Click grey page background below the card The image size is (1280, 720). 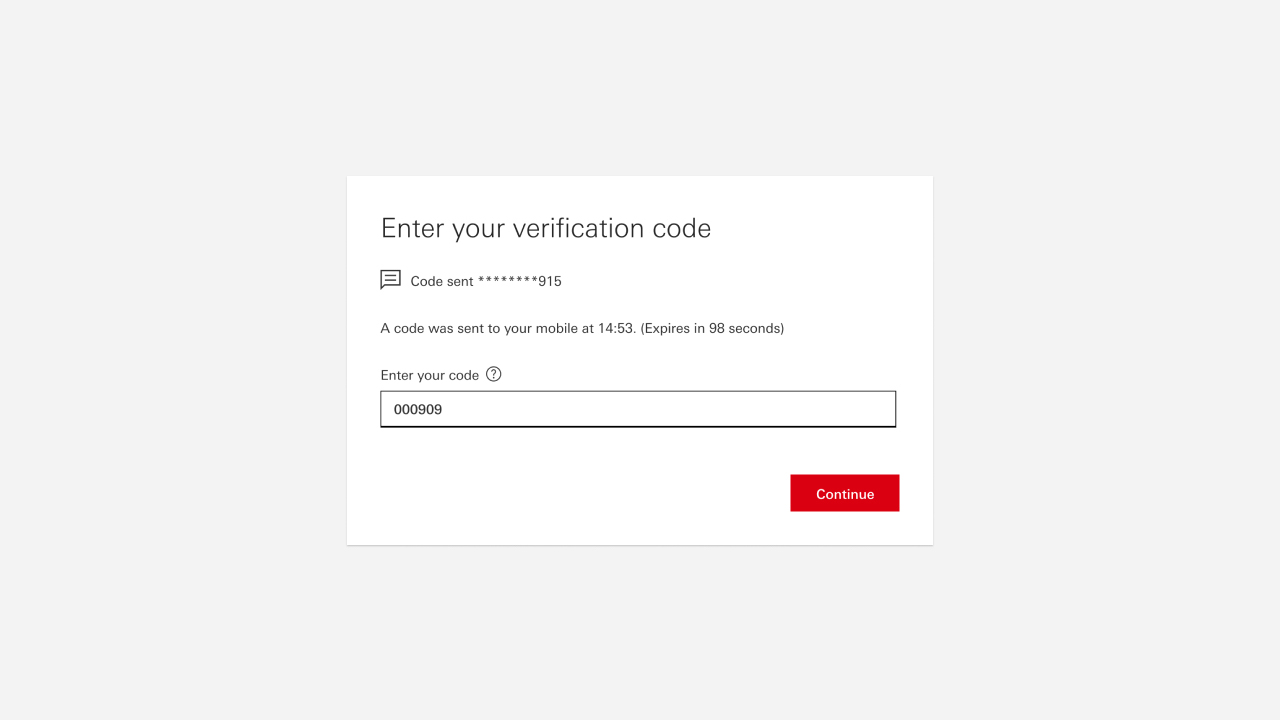click(x=640, y=632)
